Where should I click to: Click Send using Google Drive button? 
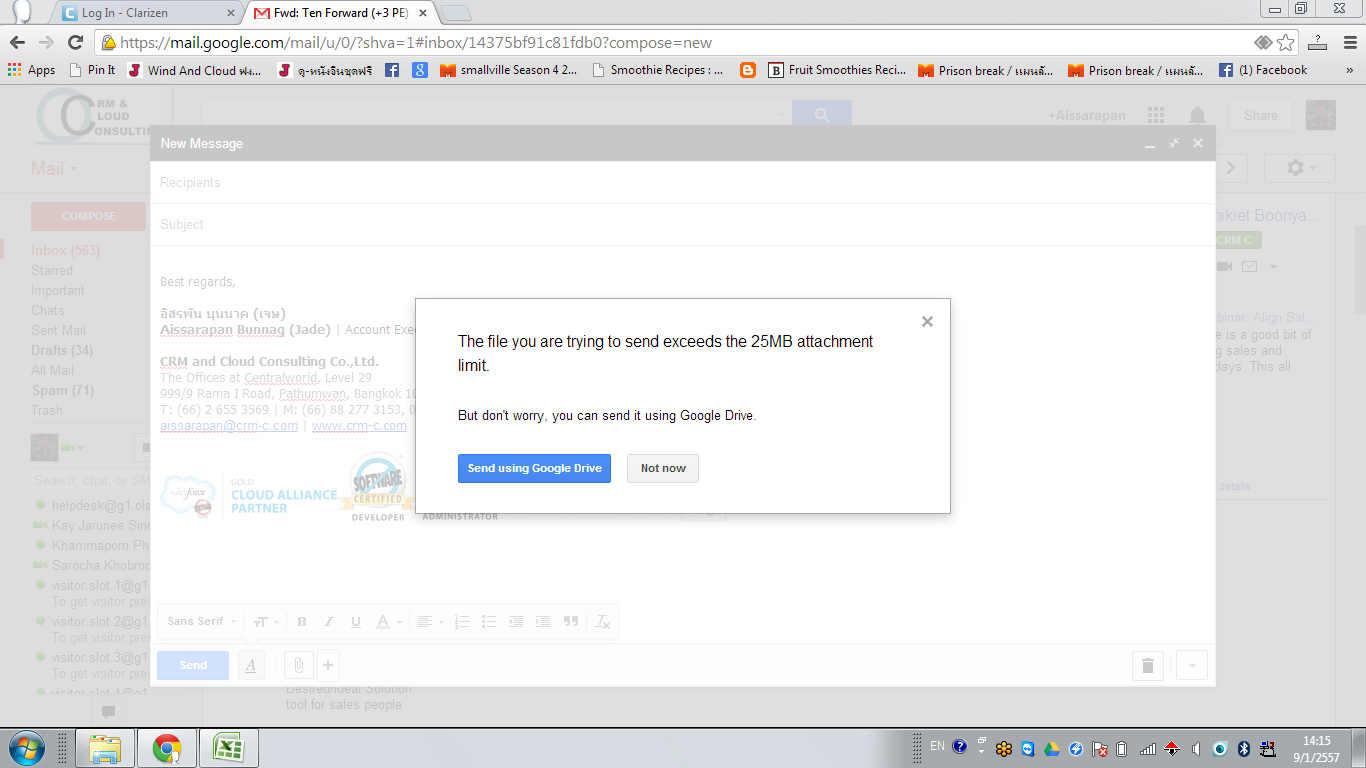point(534,468)
